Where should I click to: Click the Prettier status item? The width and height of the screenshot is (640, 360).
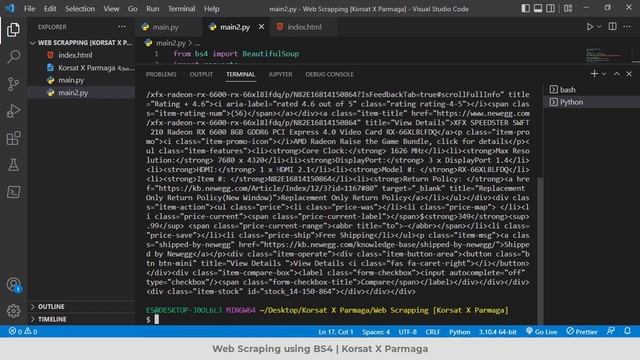[582, 332]
